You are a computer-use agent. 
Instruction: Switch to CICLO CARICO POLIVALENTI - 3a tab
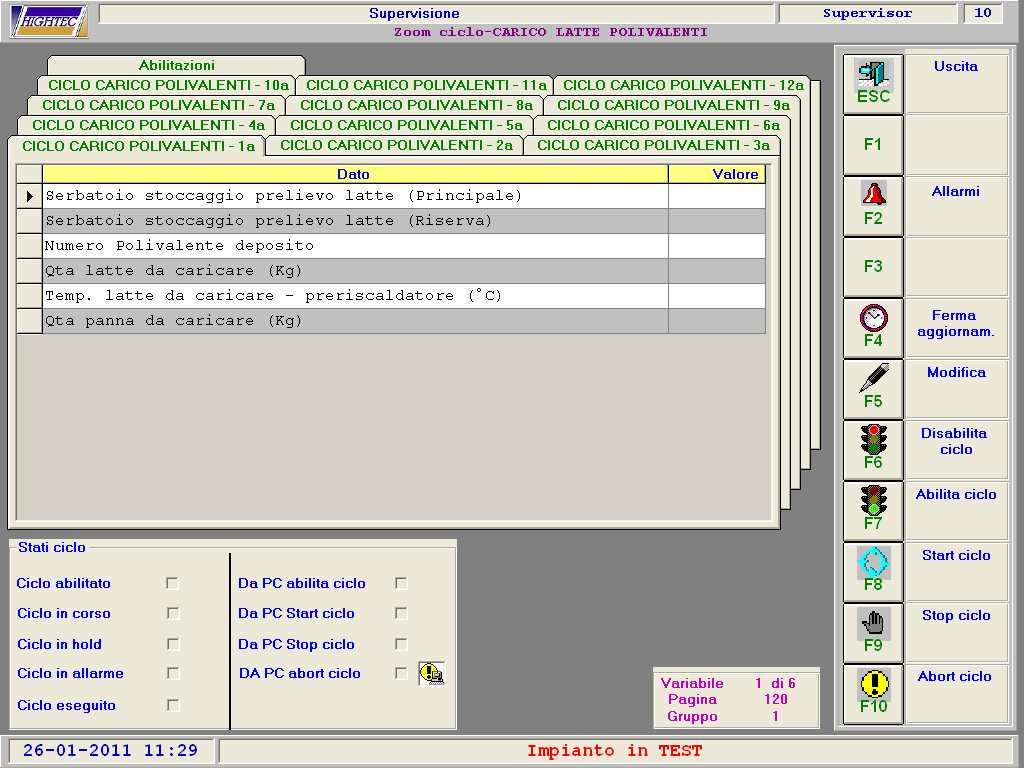click(x=653, y=145)
